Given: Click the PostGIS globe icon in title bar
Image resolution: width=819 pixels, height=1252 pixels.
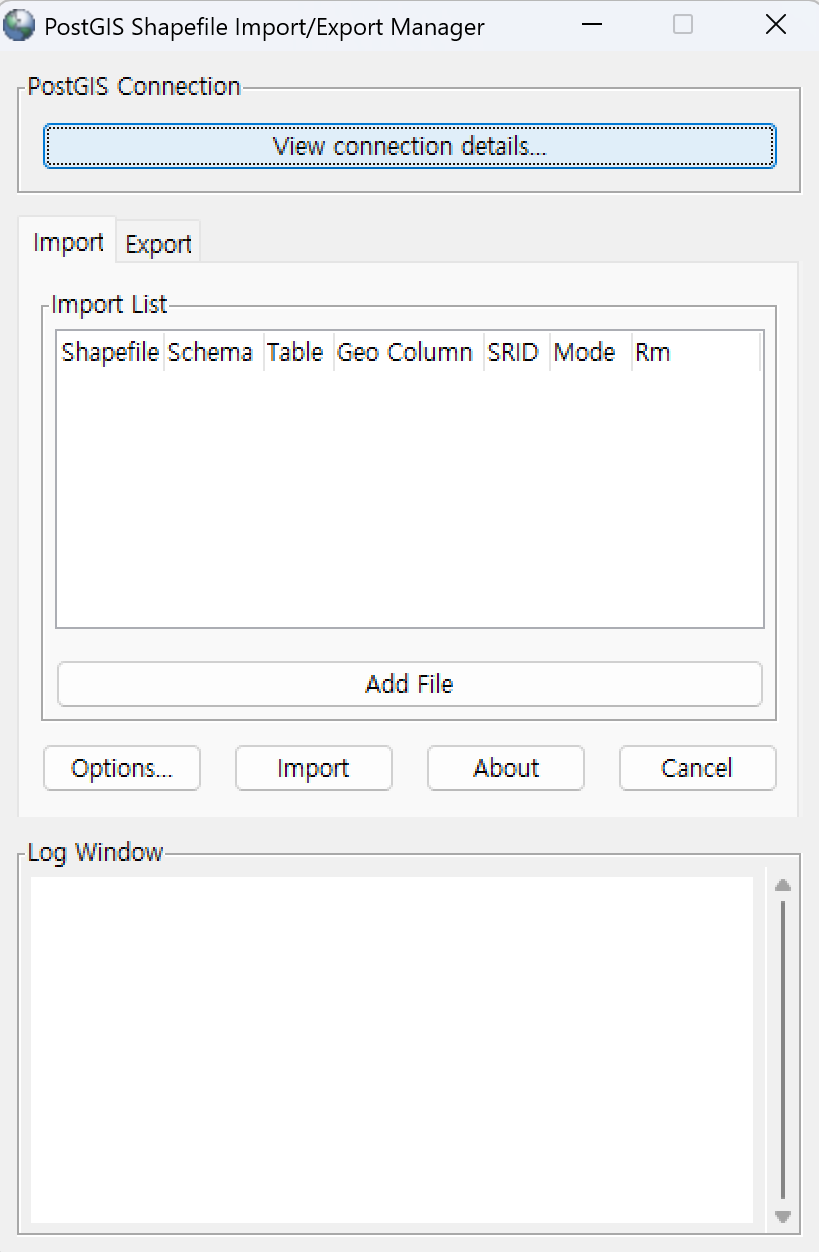Looking at the screenshot, I should tap(19, 26).
